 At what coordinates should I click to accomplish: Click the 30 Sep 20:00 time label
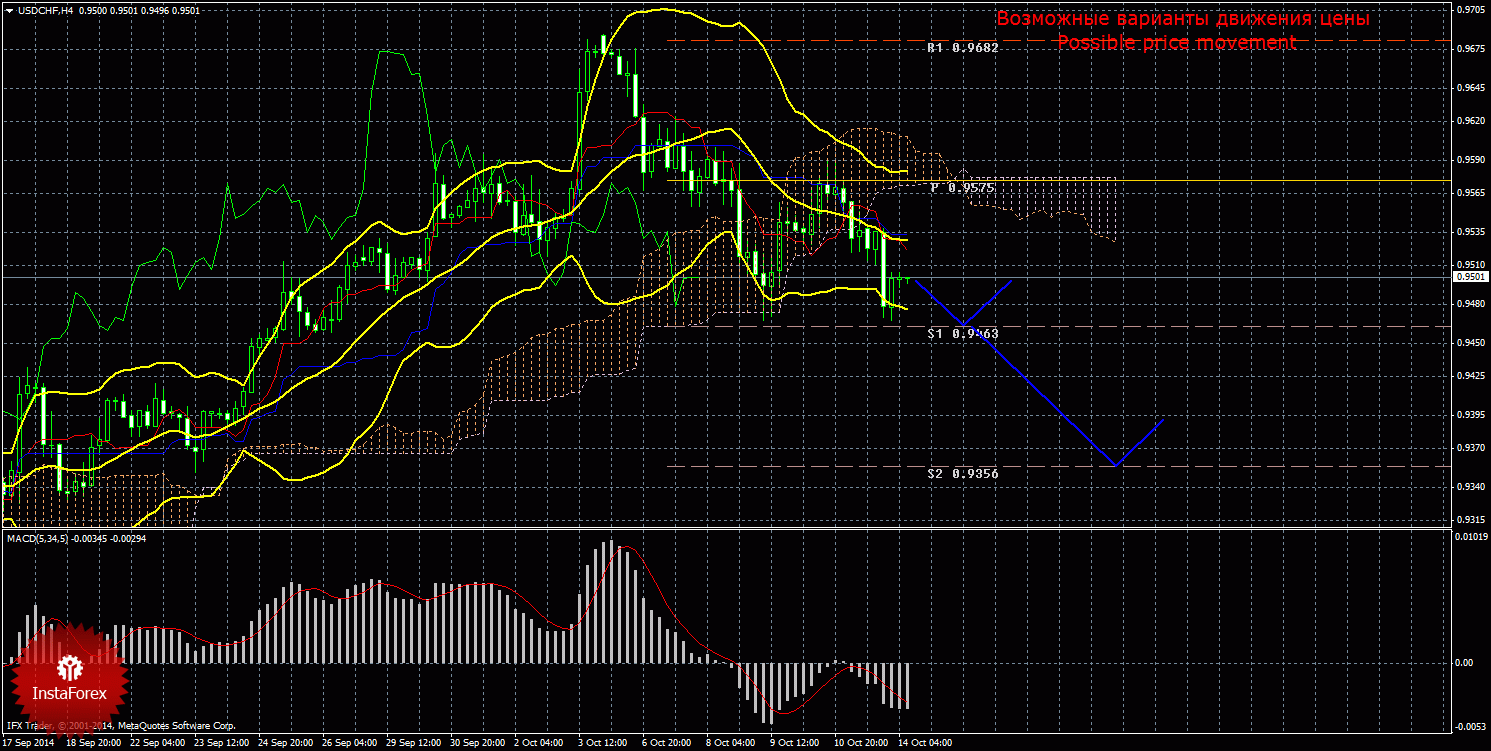[478, 743]
